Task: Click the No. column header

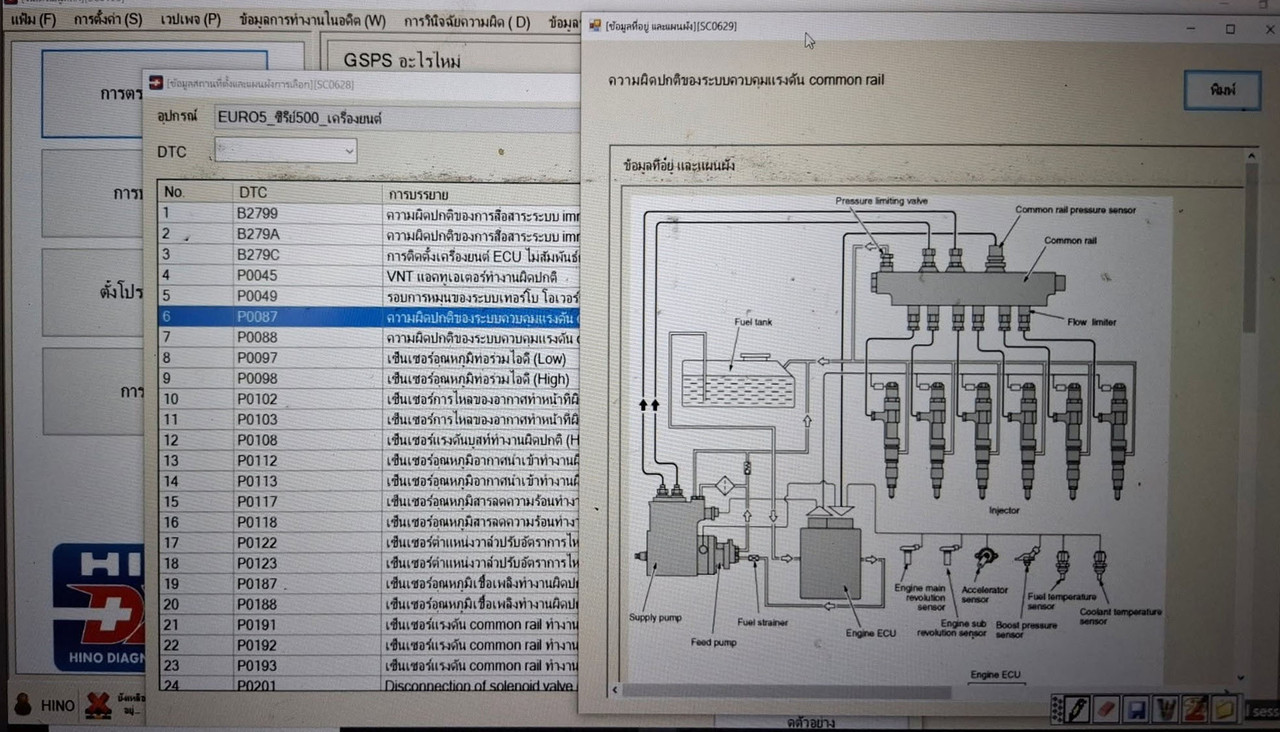Action: point(195,192)
